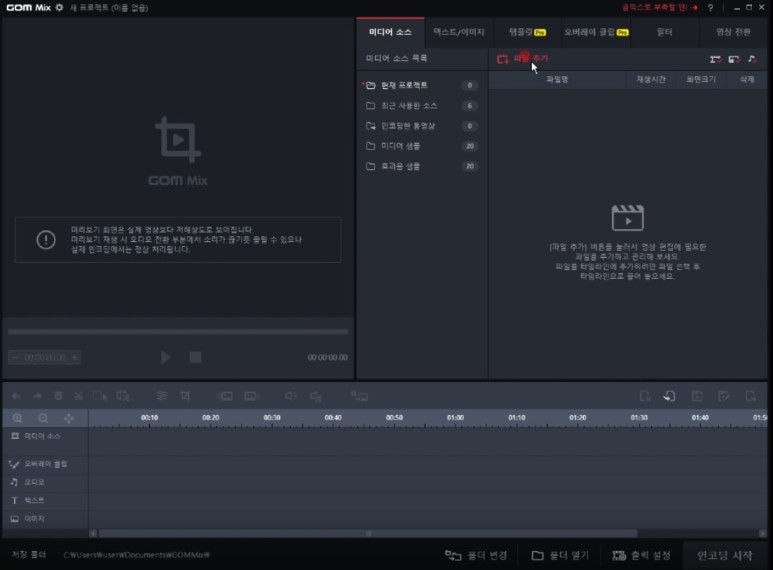This screenshot has width=773, height=570.
Task: Click the delete trash icon in timeline toolbar
Action: [x=58, y=396]
